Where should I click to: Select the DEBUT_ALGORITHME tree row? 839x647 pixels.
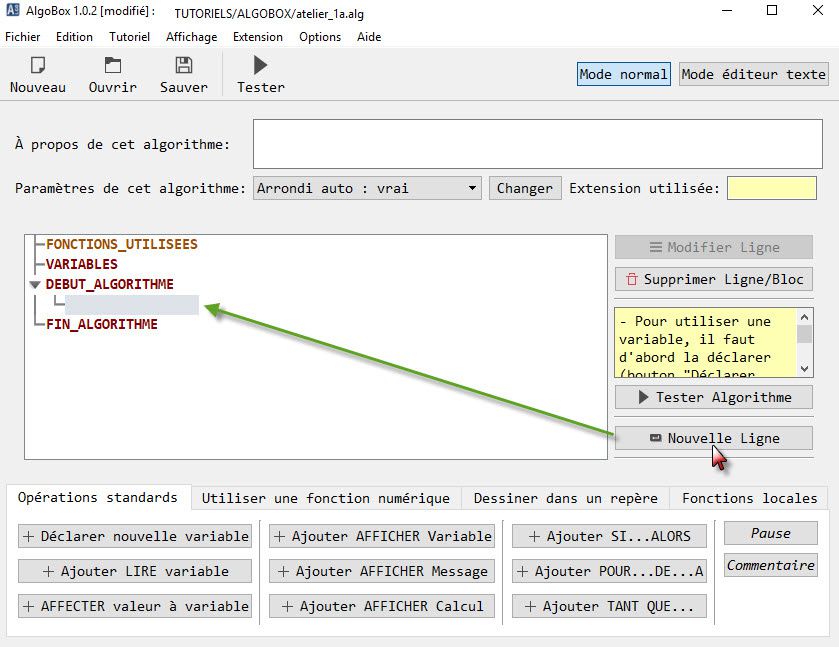[110, 284]
